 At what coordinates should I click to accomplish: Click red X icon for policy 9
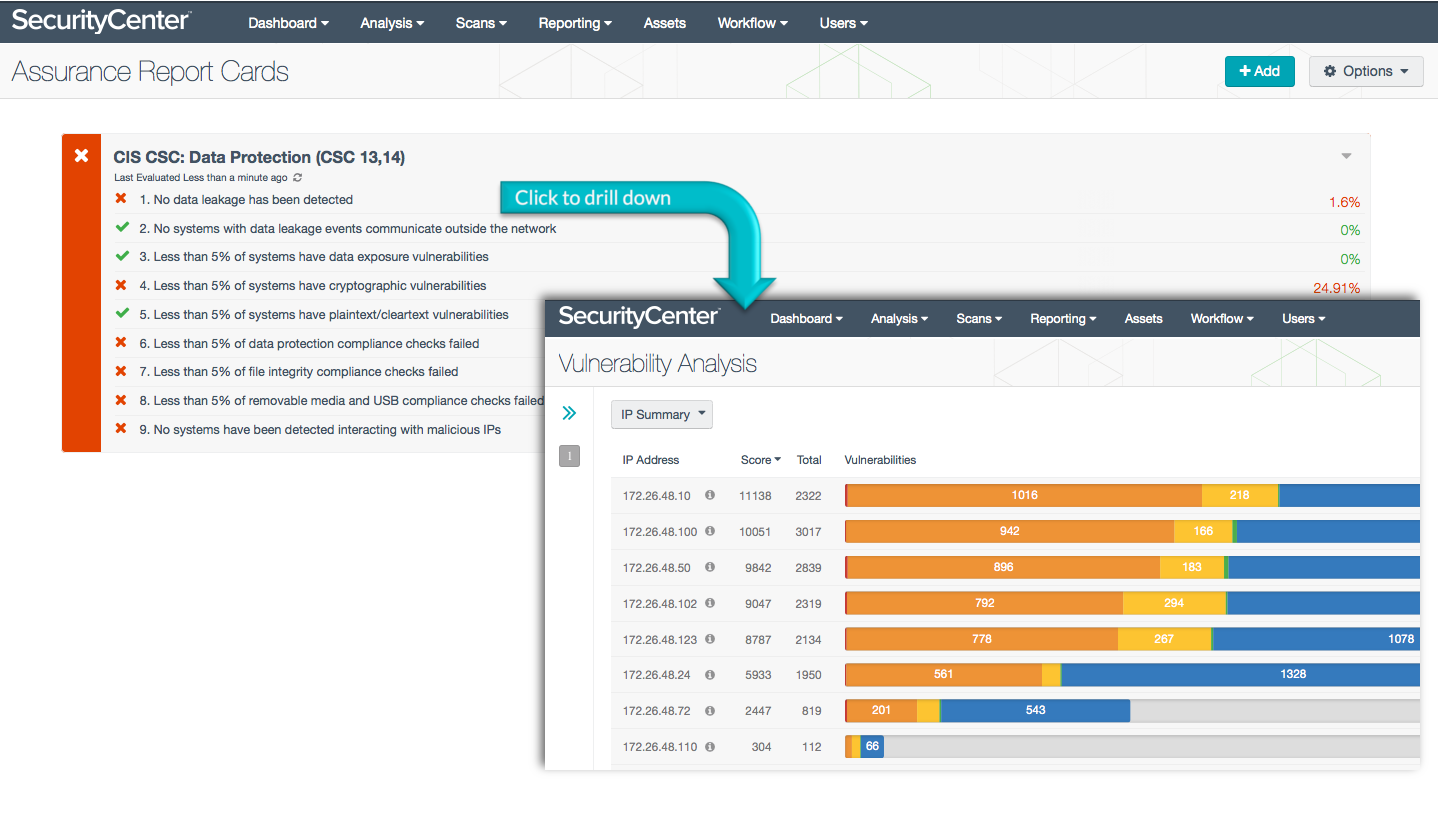pos(121,428)
